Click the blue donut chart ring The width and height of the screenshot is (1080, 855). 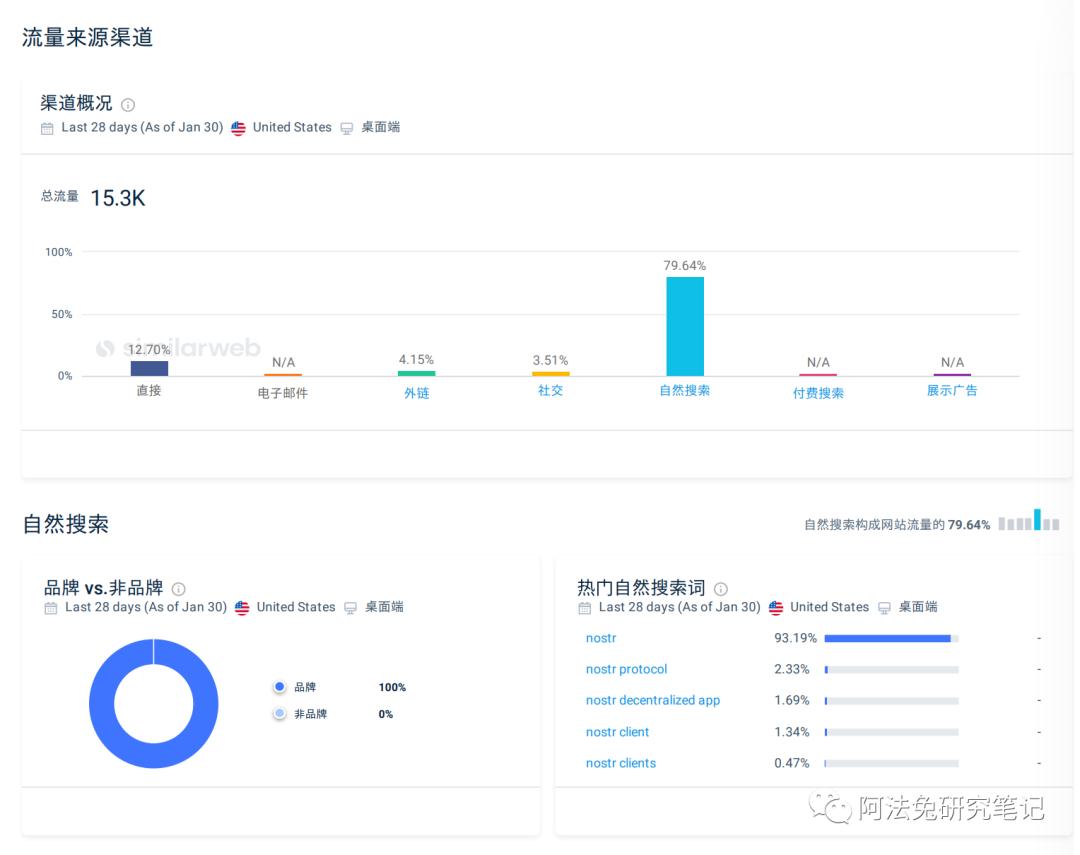click(101, 704)
